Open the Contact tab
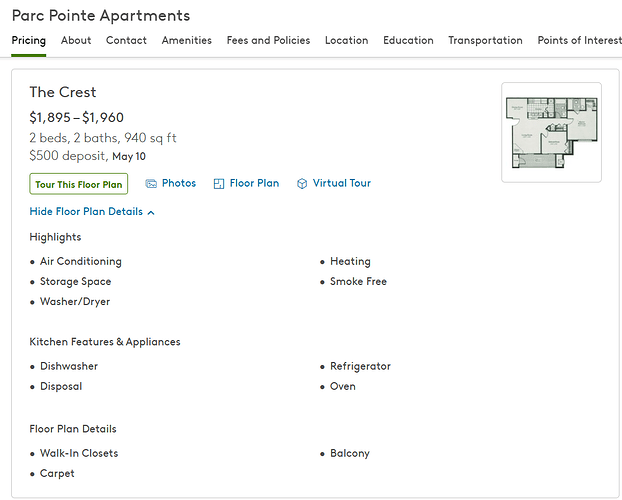This screenshot has height=500, width=622. pos(126,41)
